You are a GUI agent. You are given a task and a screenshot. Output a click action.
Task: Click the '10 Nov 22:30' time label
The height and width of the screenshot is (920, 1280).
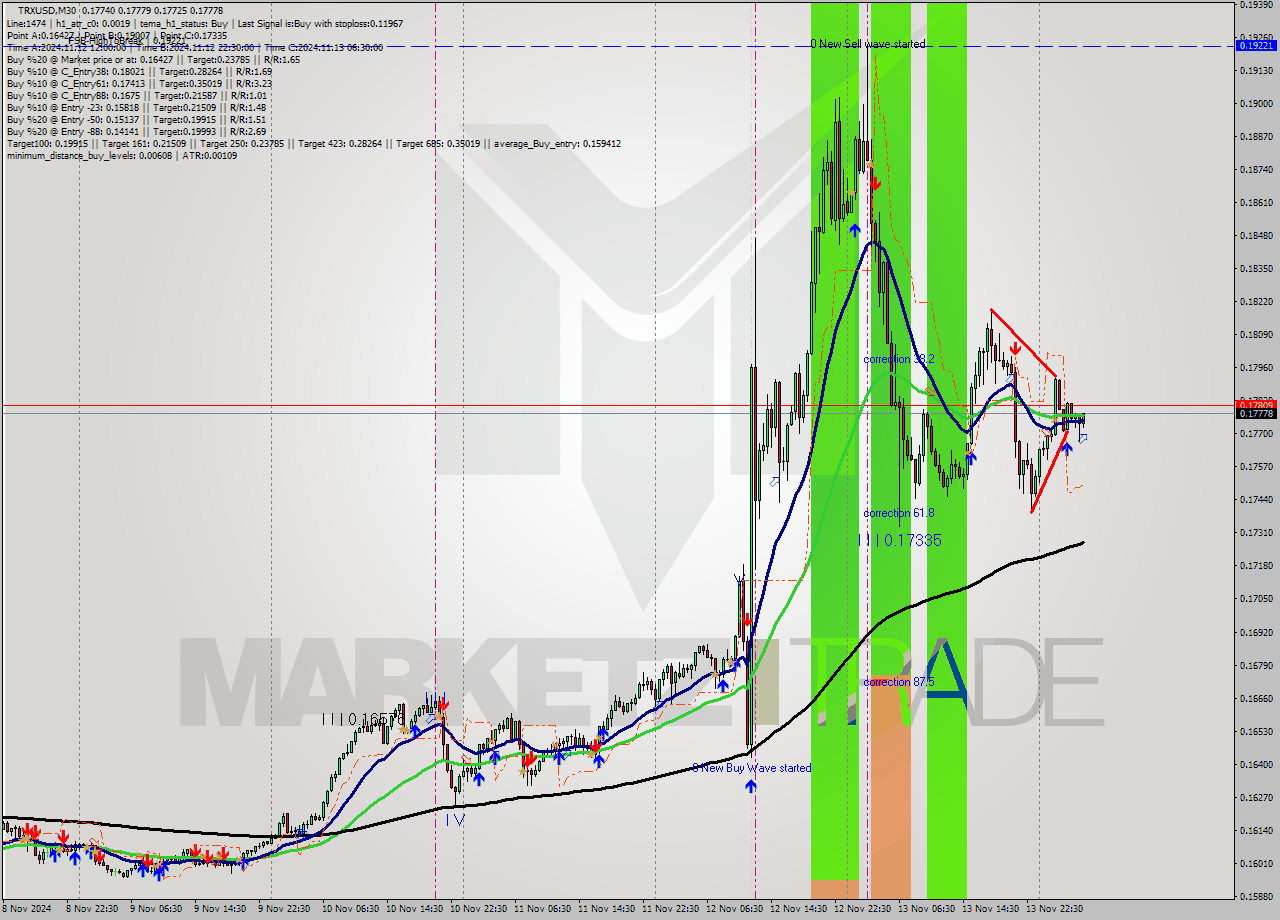pos(478,909)
